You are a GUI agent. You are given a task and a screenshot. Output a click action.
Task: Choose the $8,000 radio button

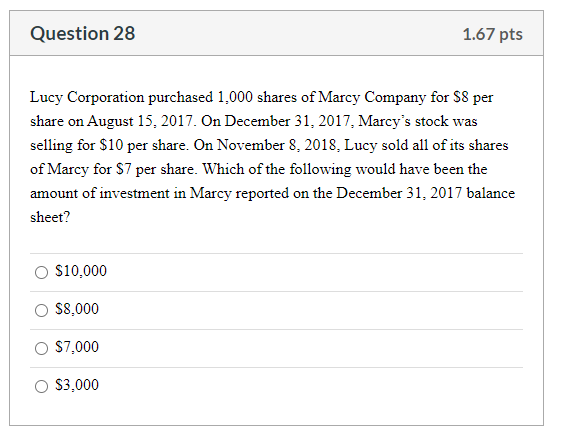[x=41, y=310]
